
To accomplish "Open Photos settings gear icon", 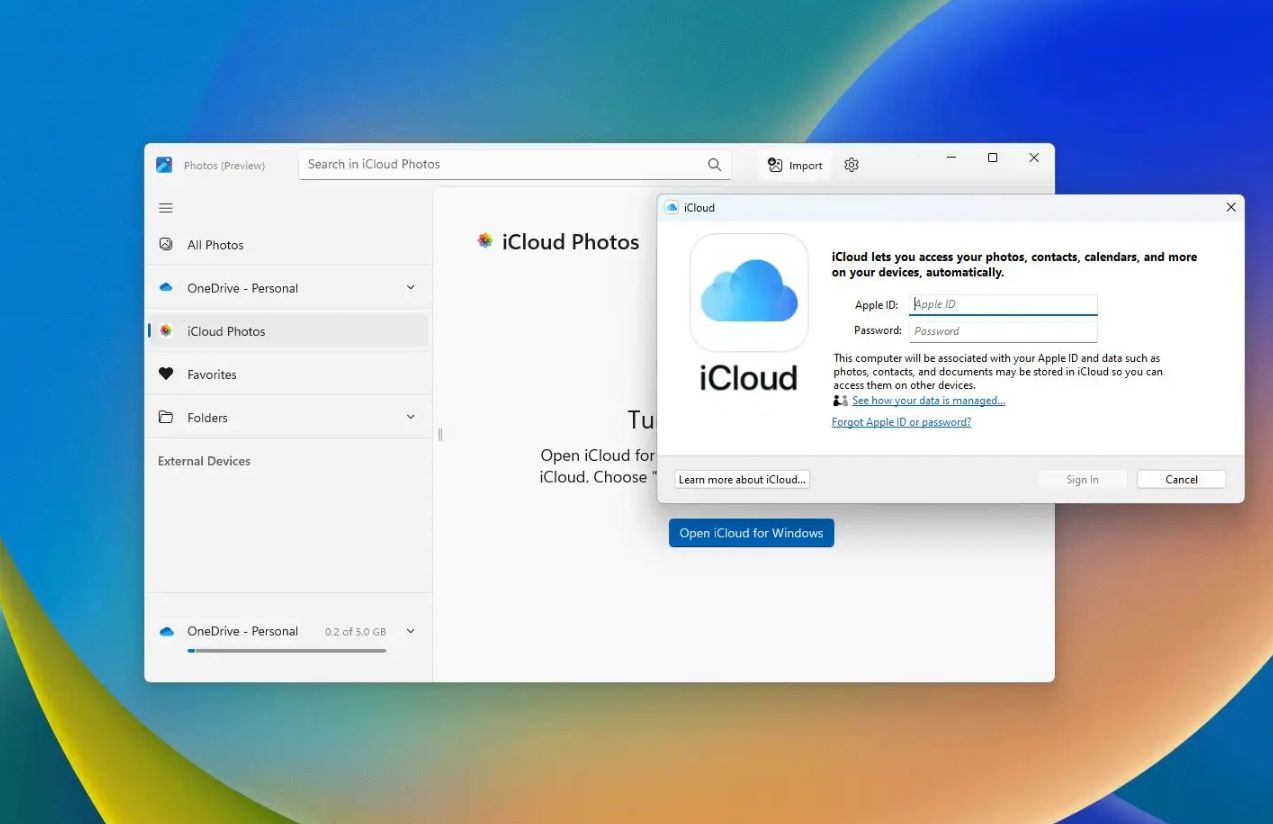I will coord(851,165).
